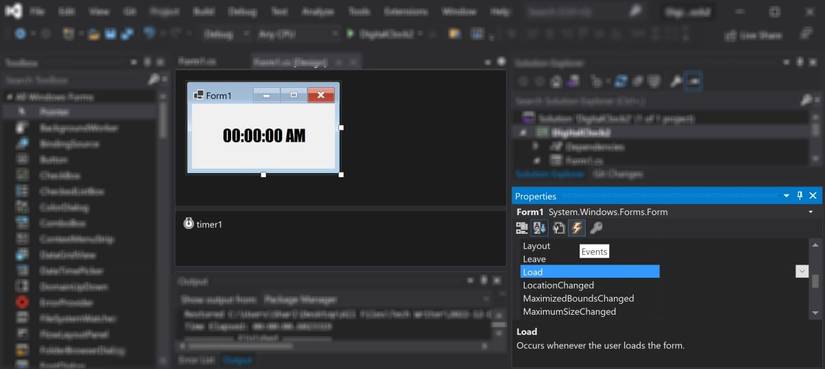Open the Any CPU platform dropdown
Image resolution: width=825 pixels, height=369 pixels.
[x=298, y=34]
